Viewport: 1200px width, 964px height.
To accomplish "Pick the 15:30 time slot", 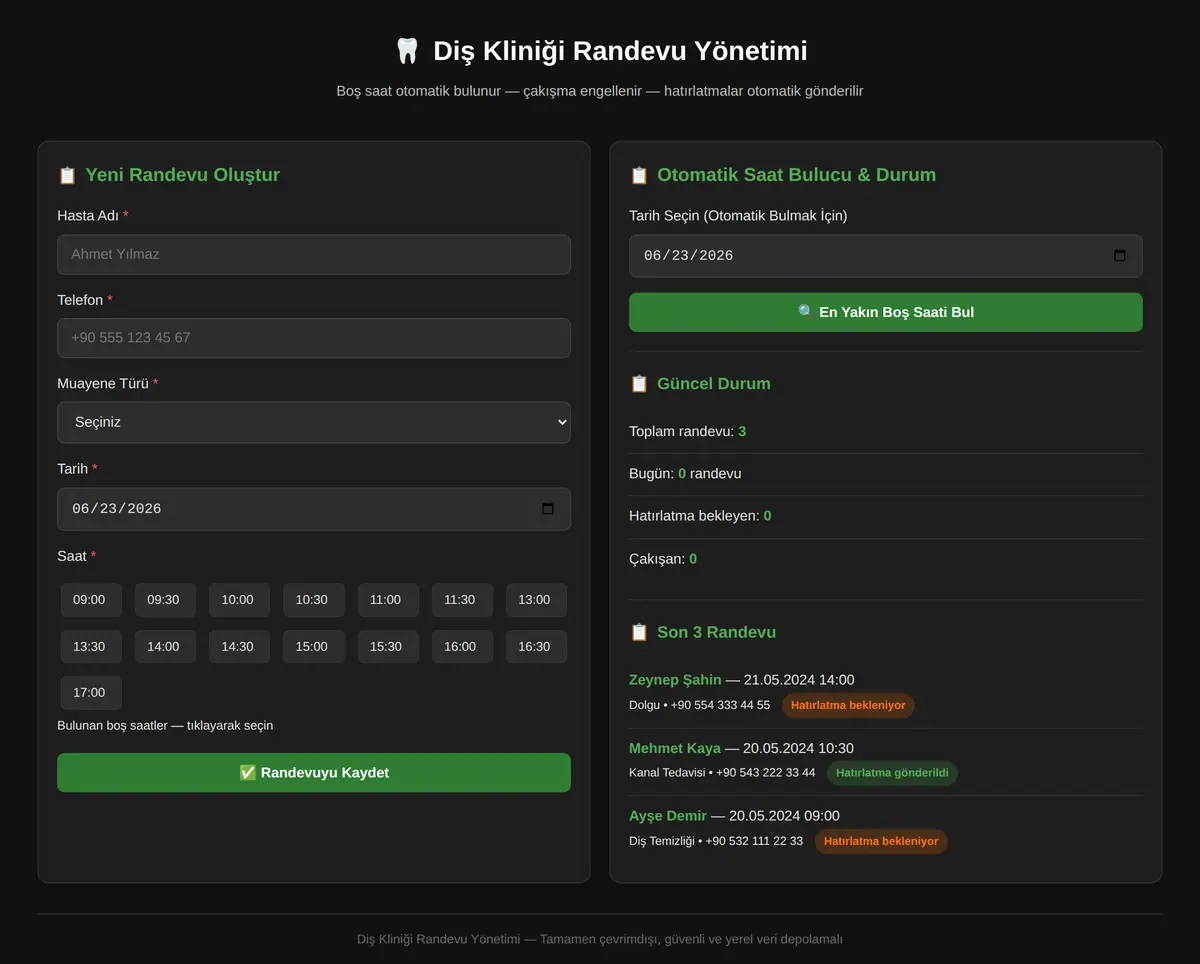I will 386,647.
